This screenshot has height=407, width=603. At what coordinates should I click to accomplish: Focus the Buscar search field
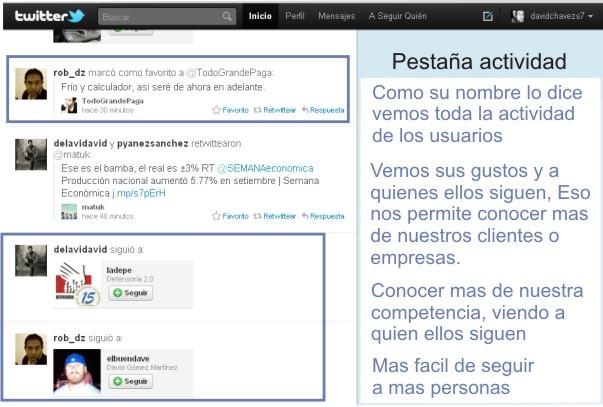[x=167, y=17]
